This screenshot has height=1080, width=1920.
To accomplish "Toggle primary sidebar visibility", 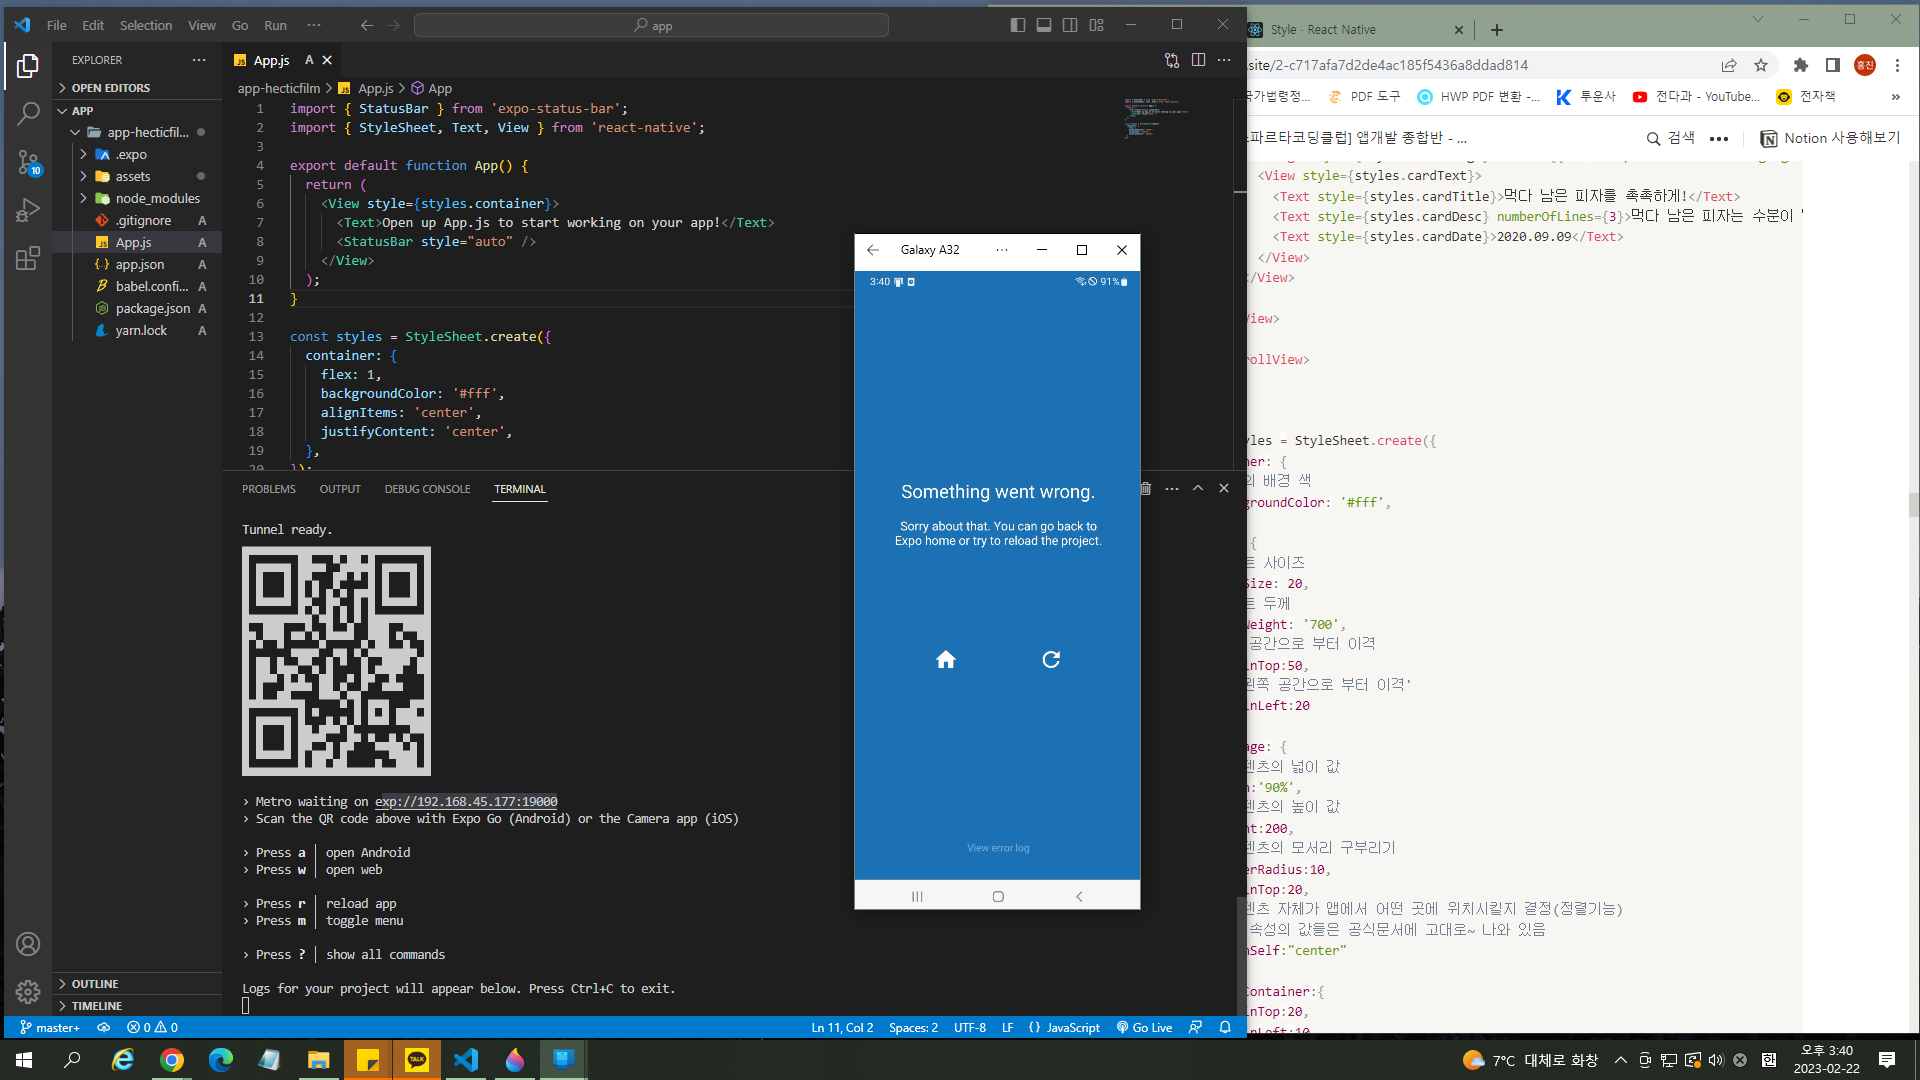I will [x=1018, y=25].
